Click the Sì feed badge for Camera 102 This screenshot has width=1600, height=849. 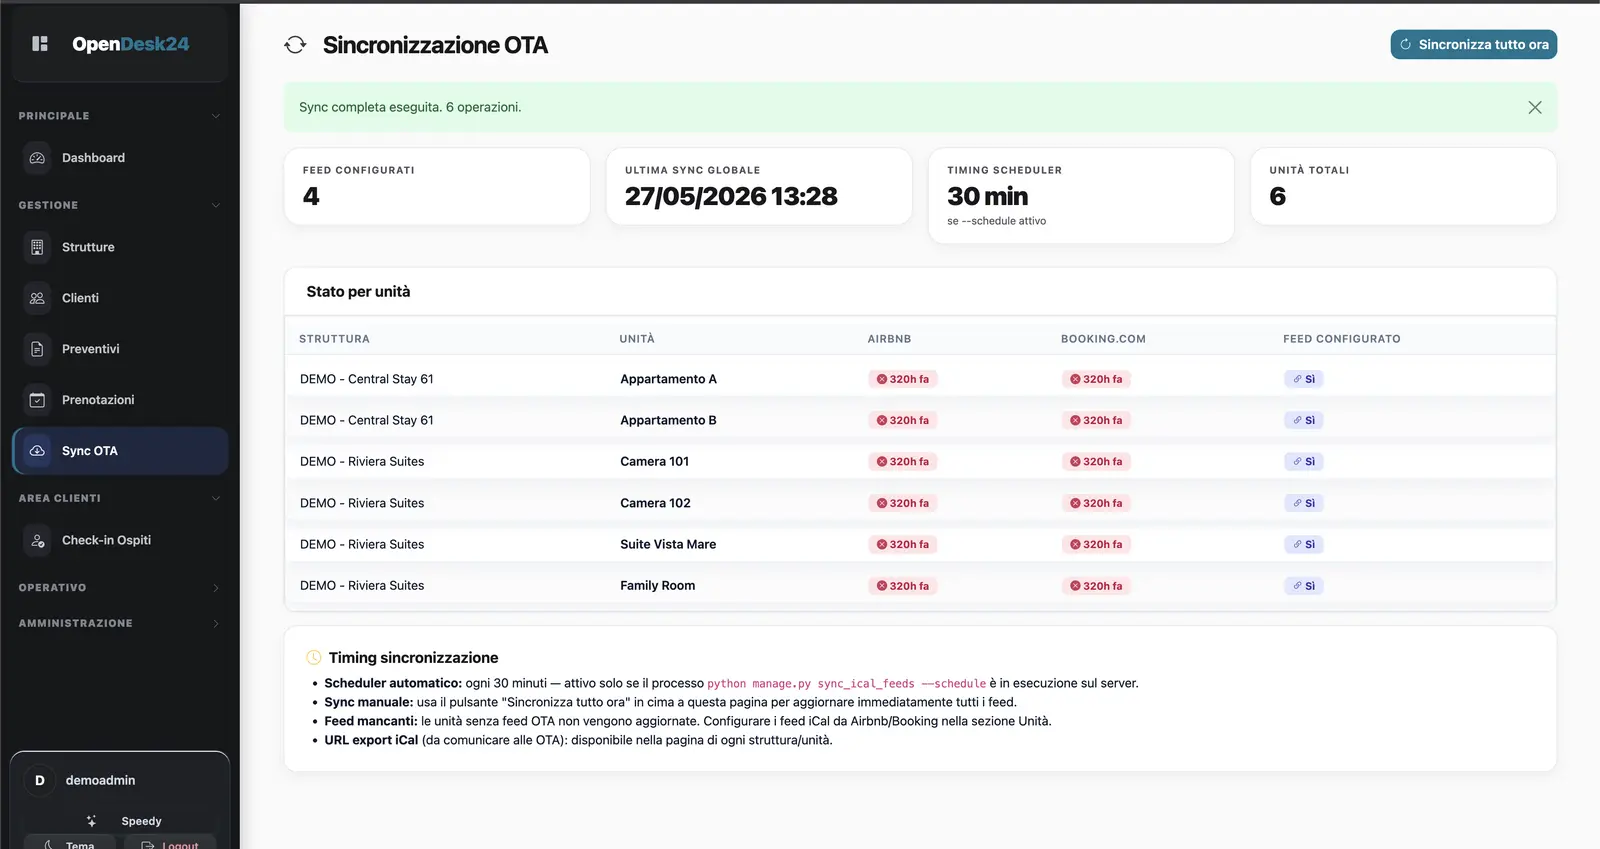coord(1304,503)
